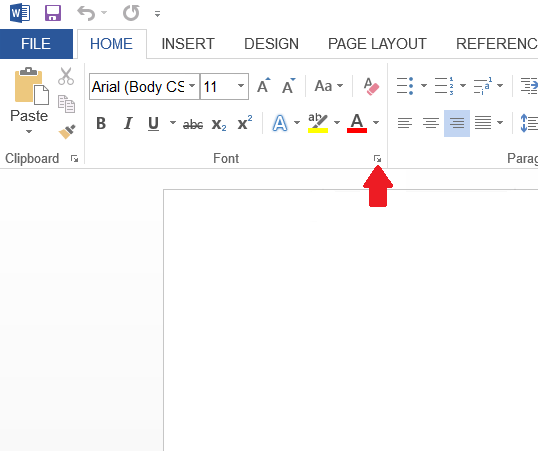Copy selection with the copy icon
This screenshot has height=451, width=538.
pyautogui.click(x=66, y=104)
